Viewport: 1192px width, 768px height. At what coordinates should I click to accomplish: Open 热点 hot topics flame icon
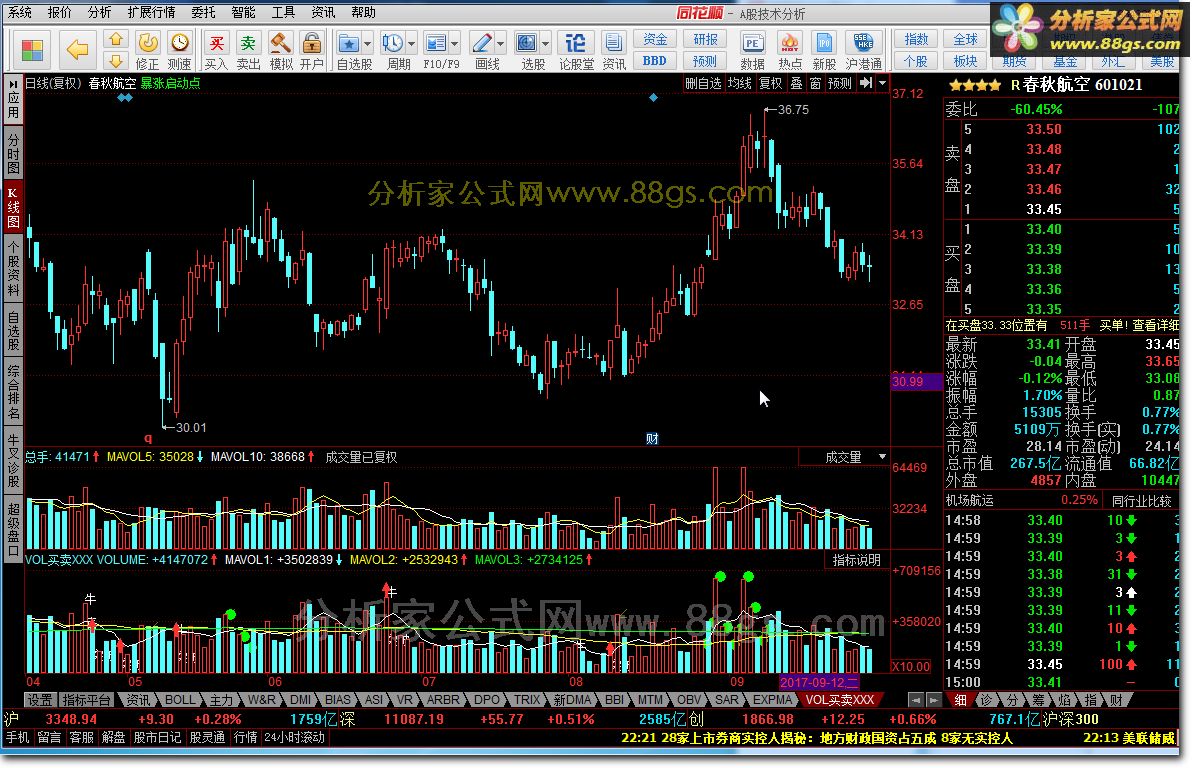coord(790,50)
